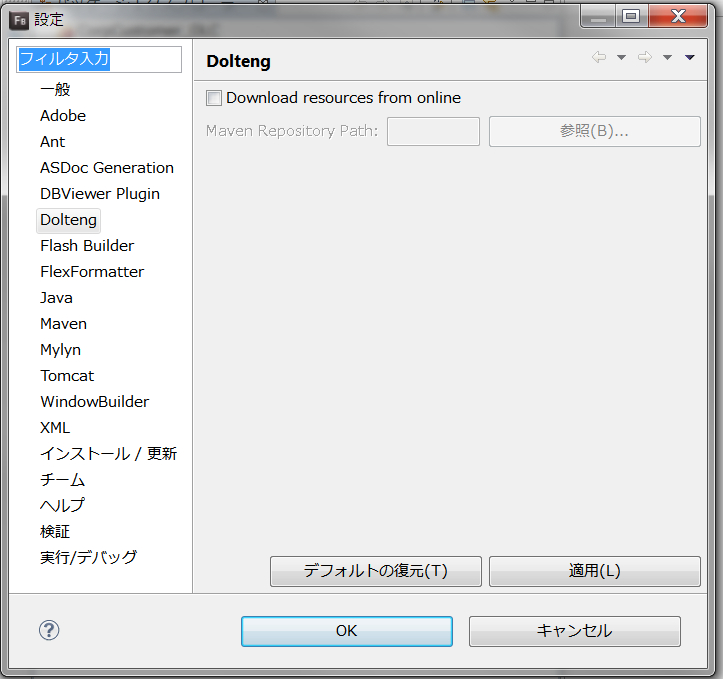Image resolution: width=723 pixels, height=679 pixels.
Task: Click the キャンセル cancel button
Action: (x=575, y=631)
